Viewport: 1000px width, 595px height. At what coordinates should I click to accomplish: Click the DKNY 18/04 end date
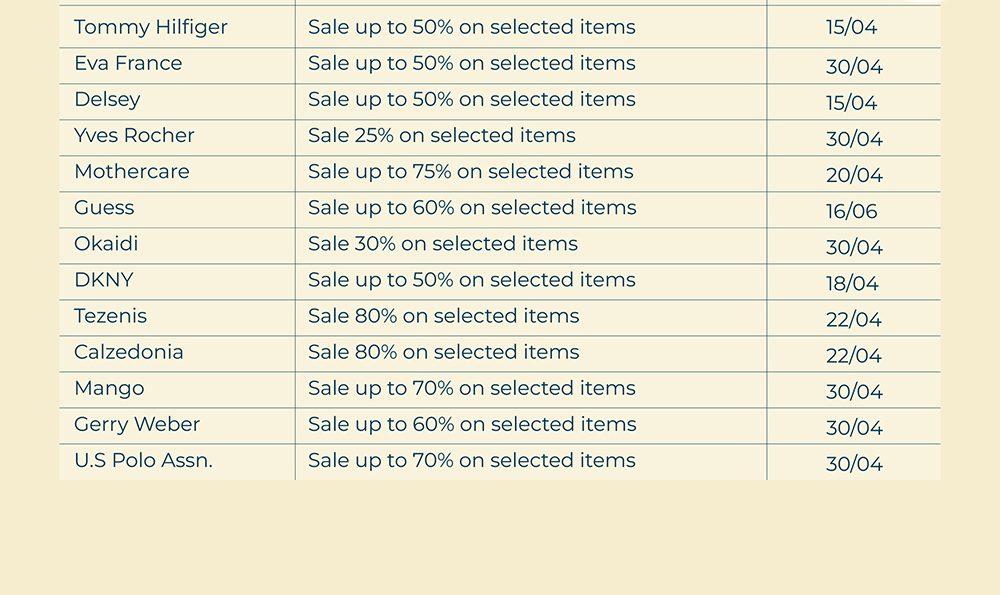(x=852, y=283)
